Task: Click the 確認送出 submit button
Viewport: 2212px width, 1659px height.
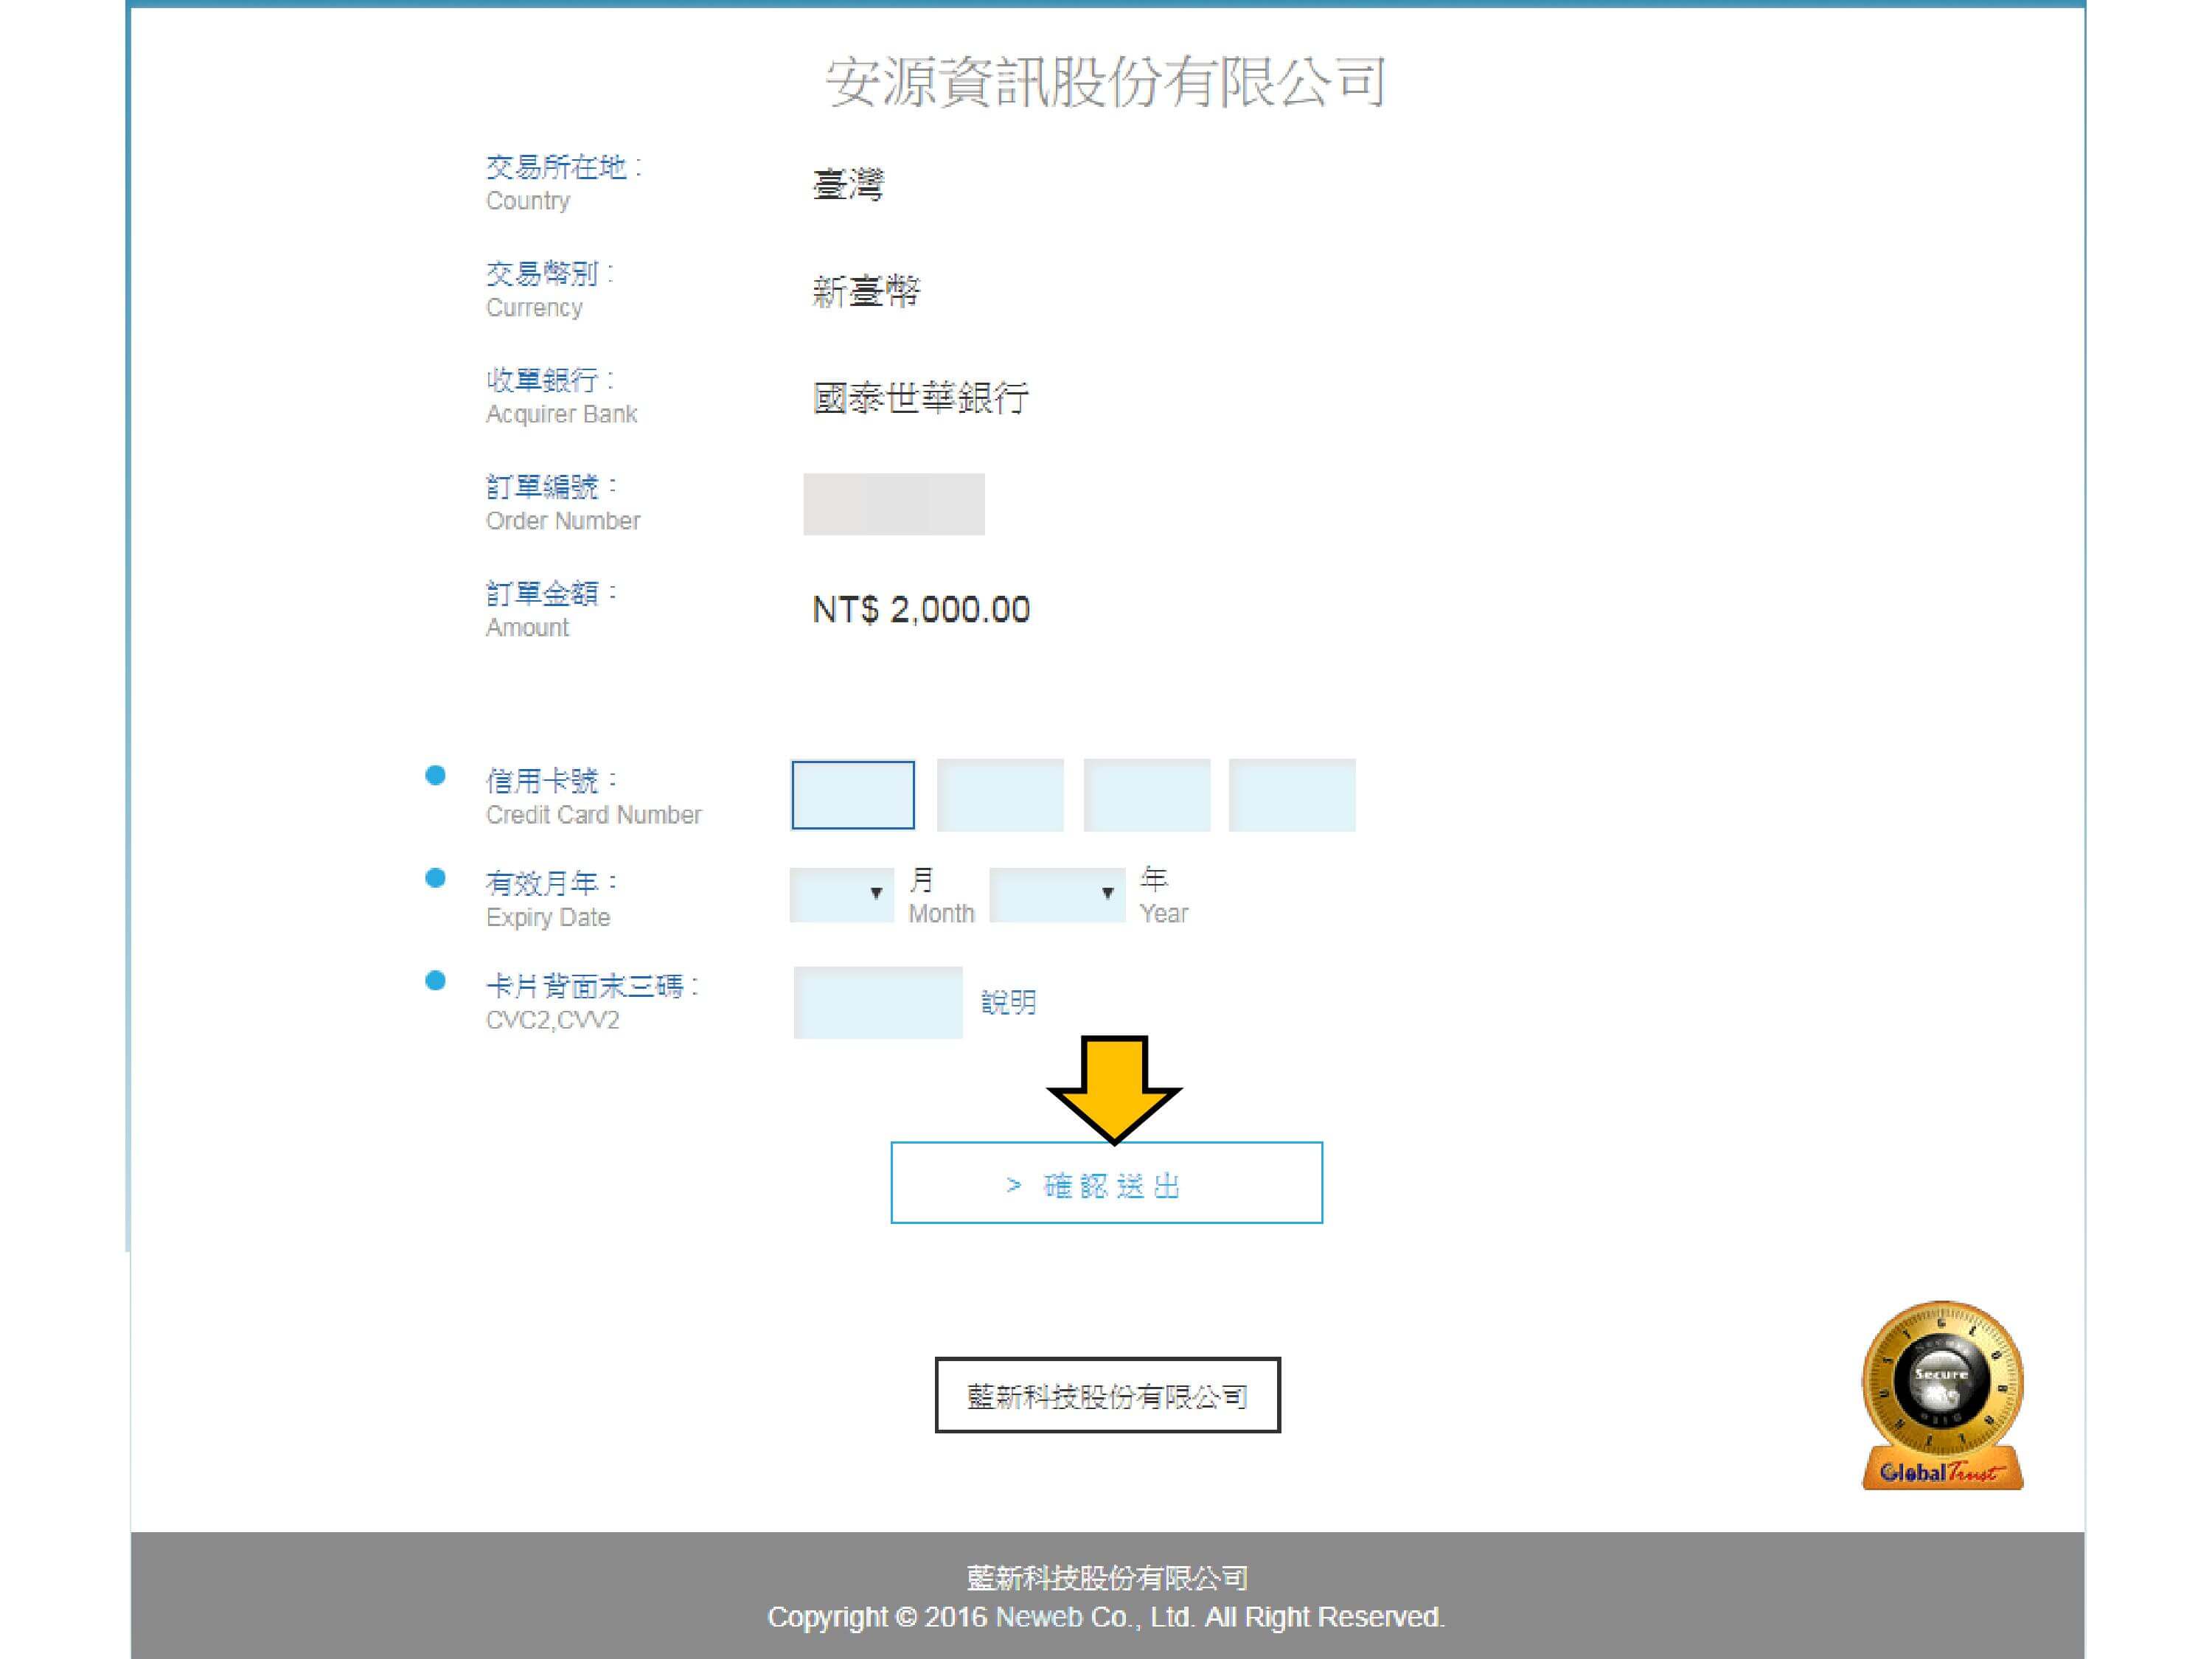Action: 1106,1183
